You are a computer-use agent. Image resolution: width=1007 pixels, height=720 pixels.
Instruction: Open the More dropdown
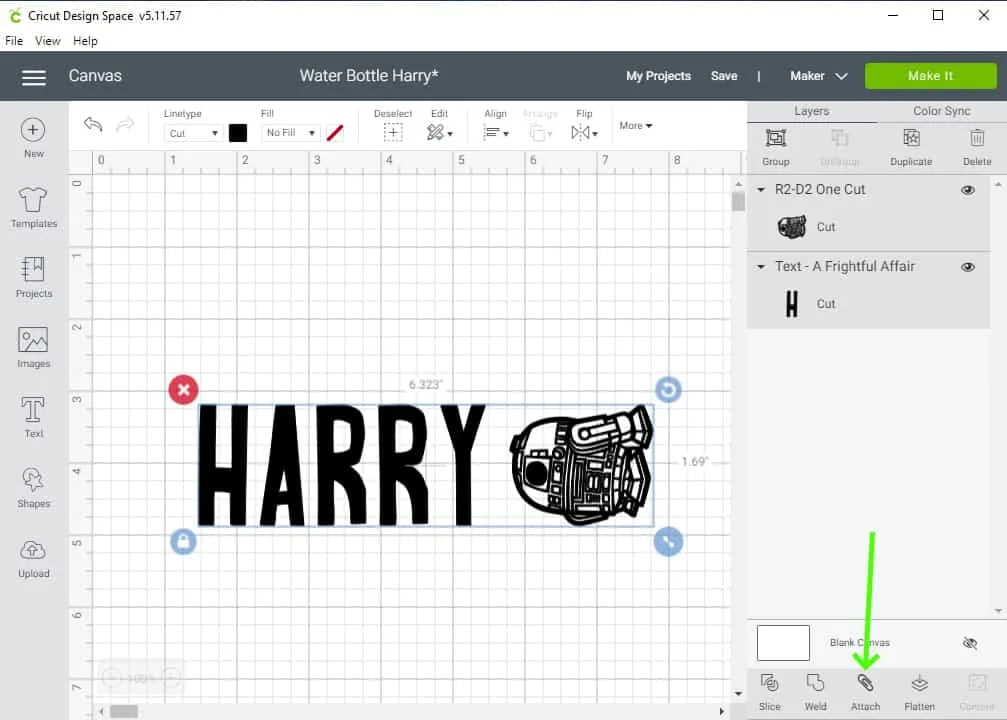[636, 126]
